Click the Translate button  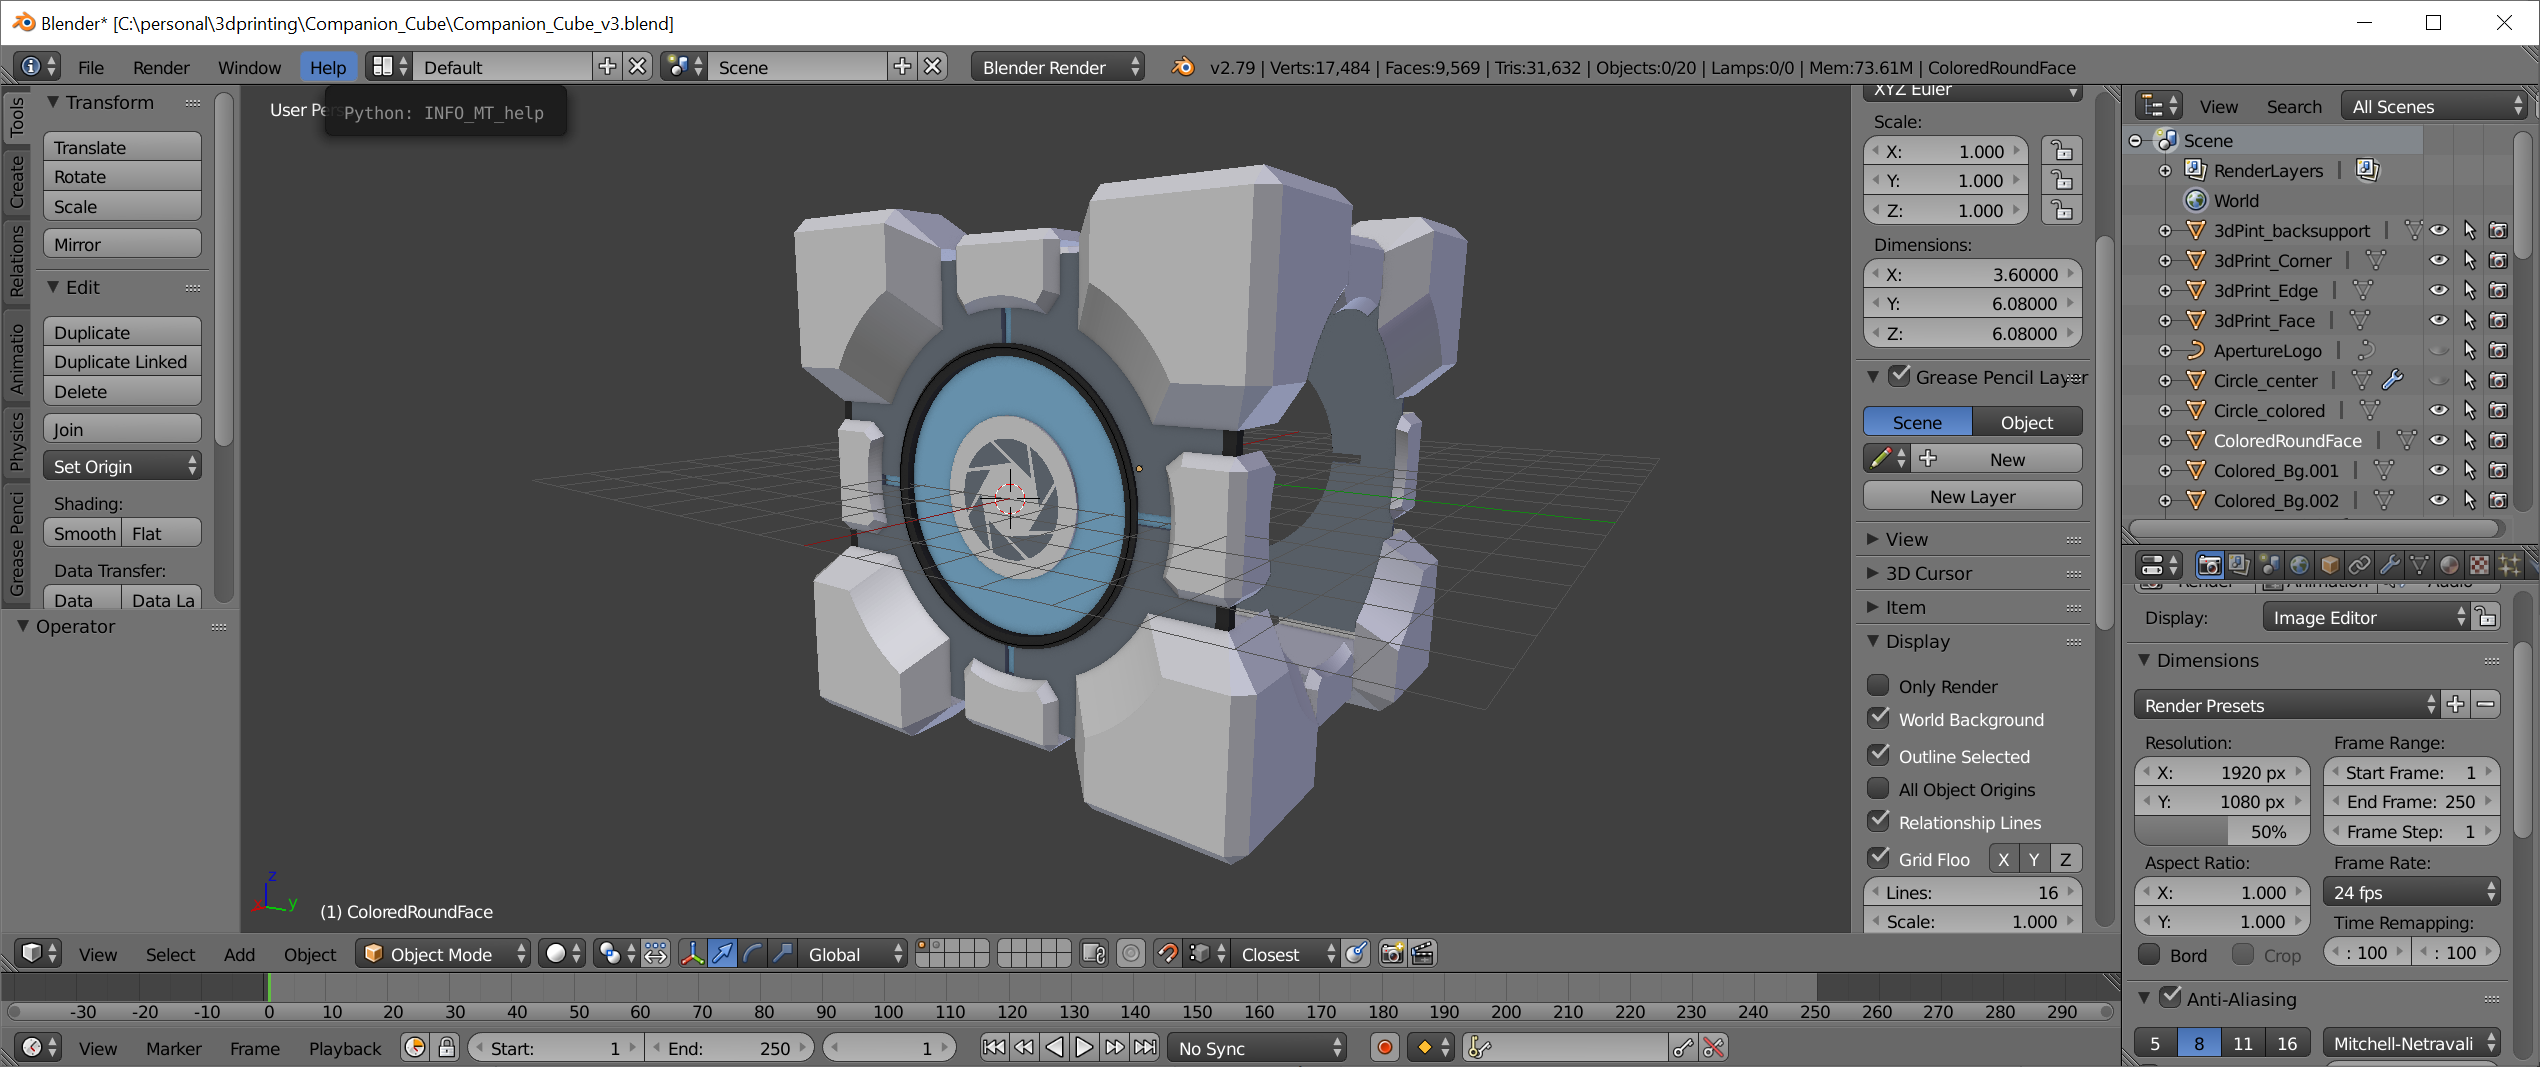[122, 147]
